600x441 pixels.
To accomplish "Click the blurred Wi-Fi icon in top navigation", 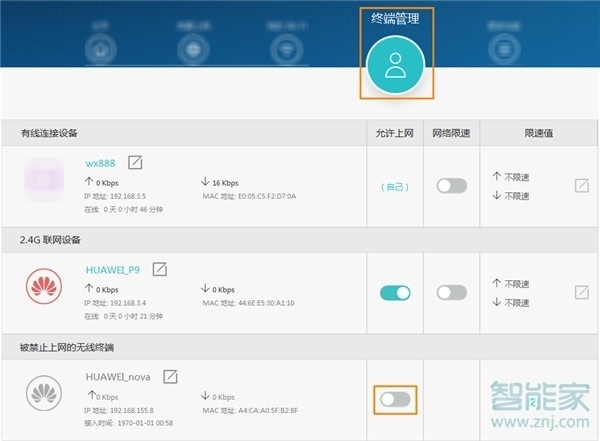I will (x=287, y=49).
